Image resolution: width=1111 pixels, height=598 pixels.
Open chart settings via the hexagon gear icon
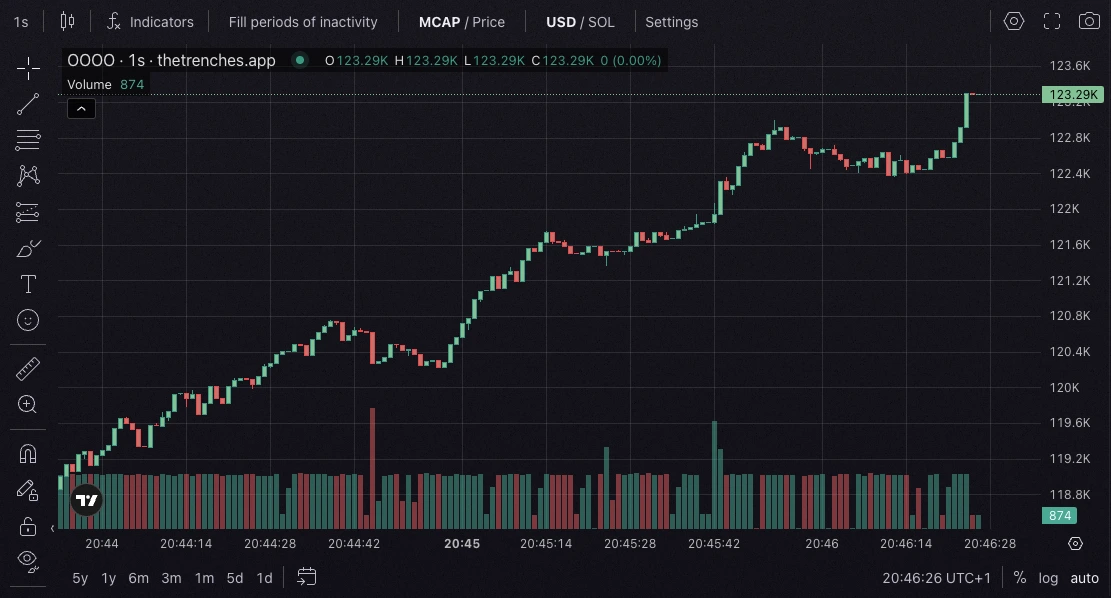click(1014, 20)
